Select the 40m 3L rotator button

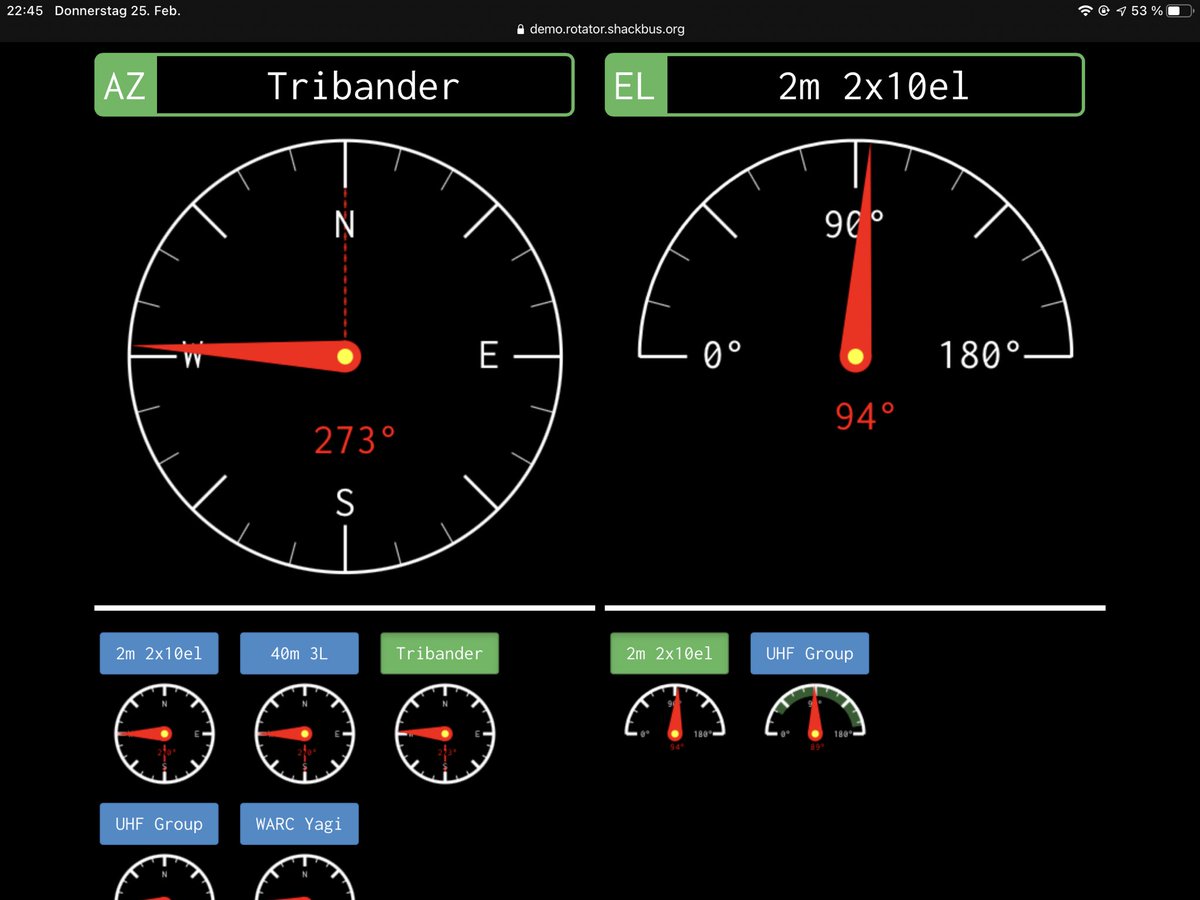click(x=299, y=654)
